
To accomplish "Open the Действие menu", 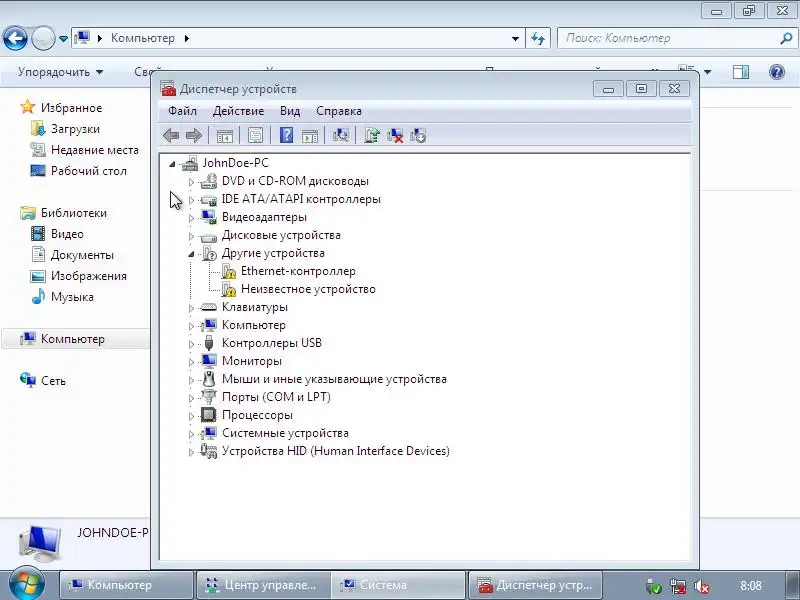I will [238, 111].
